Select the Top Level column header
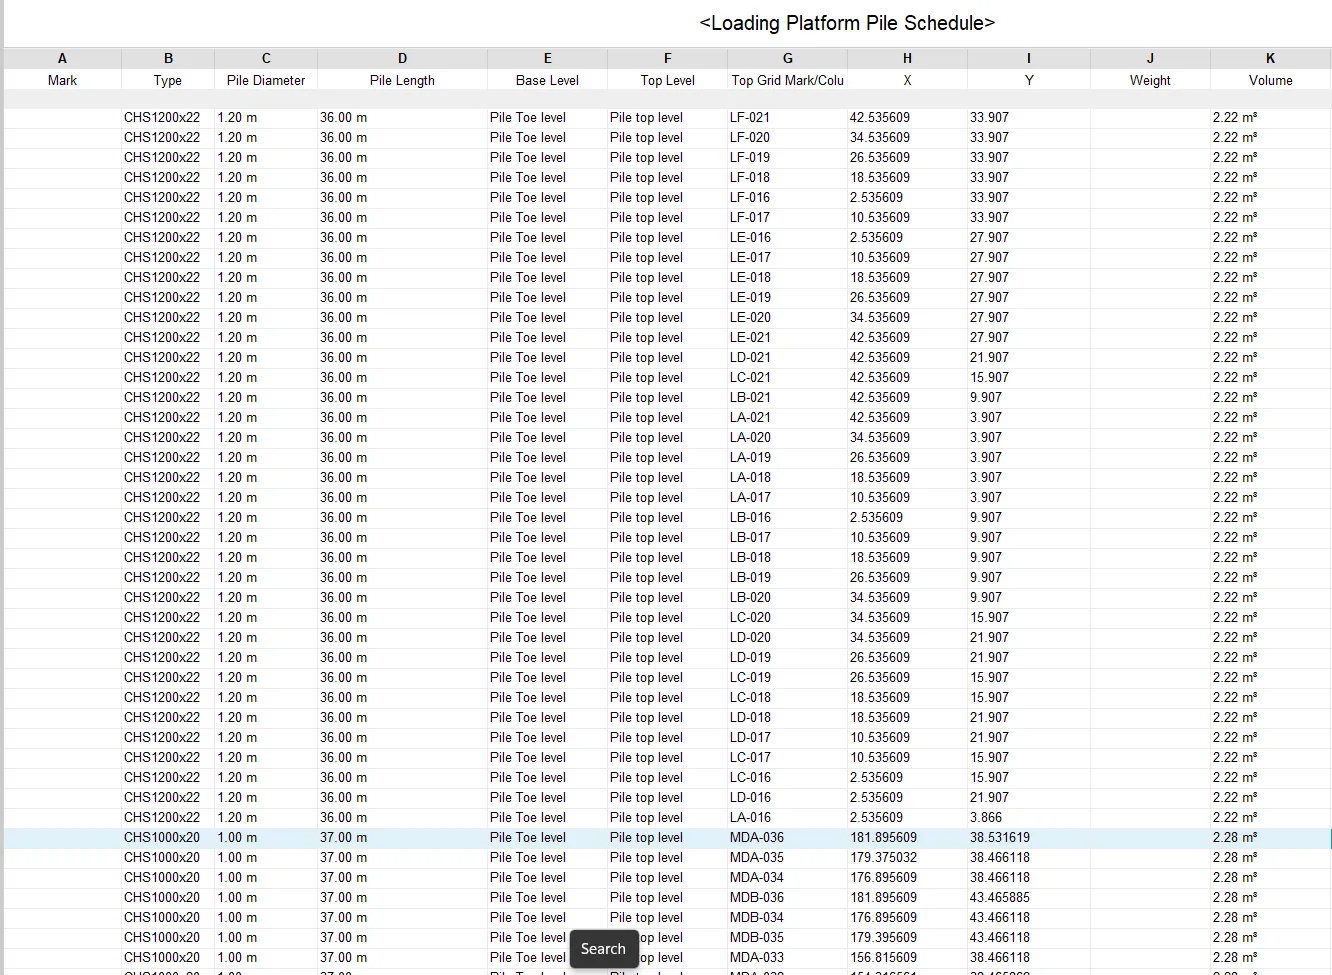The height and width of the screenshot is (975, 1332). click(x=667, y=80)
